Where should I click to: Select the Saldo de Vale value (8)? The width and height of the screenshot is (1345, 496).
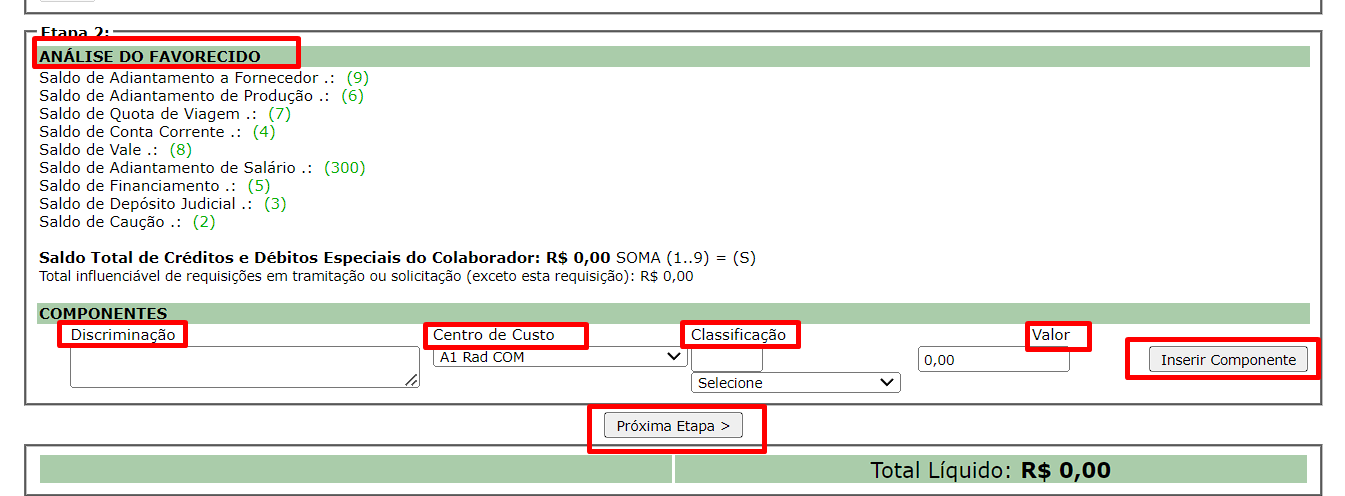pyautogui.click(x=180, y=150)
